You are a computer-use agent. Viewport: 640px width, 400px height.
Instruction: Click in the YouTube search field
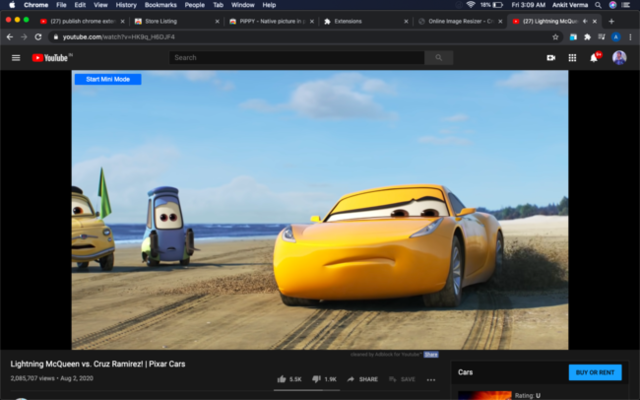click(x=295, y=58)
